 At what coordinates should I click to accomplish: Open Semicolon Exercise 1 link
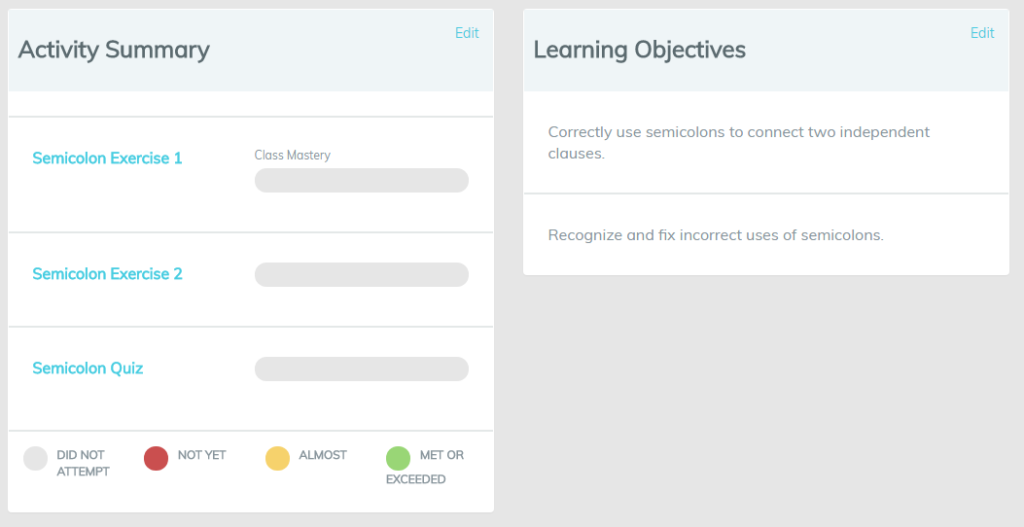coord(107,158)
